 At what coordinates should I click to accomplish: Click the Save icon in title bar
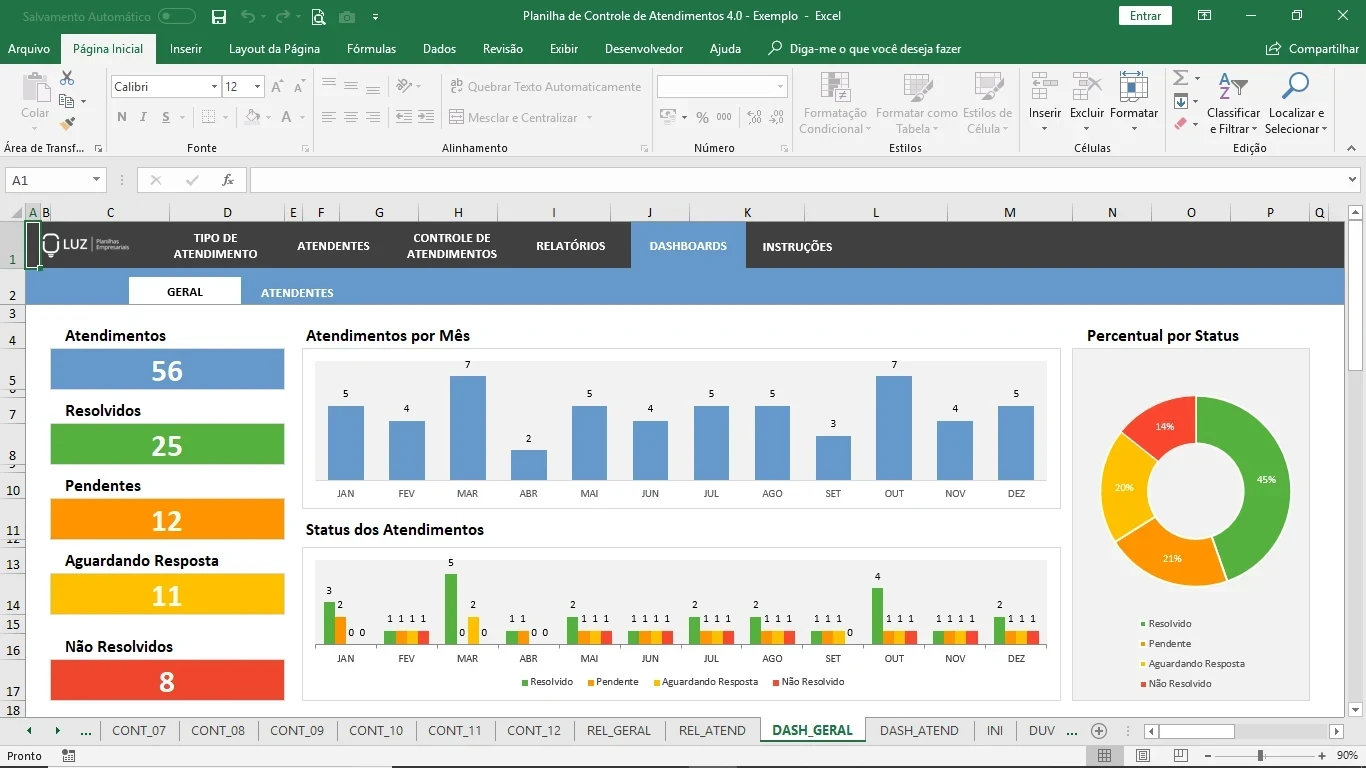tap(219, 16)
